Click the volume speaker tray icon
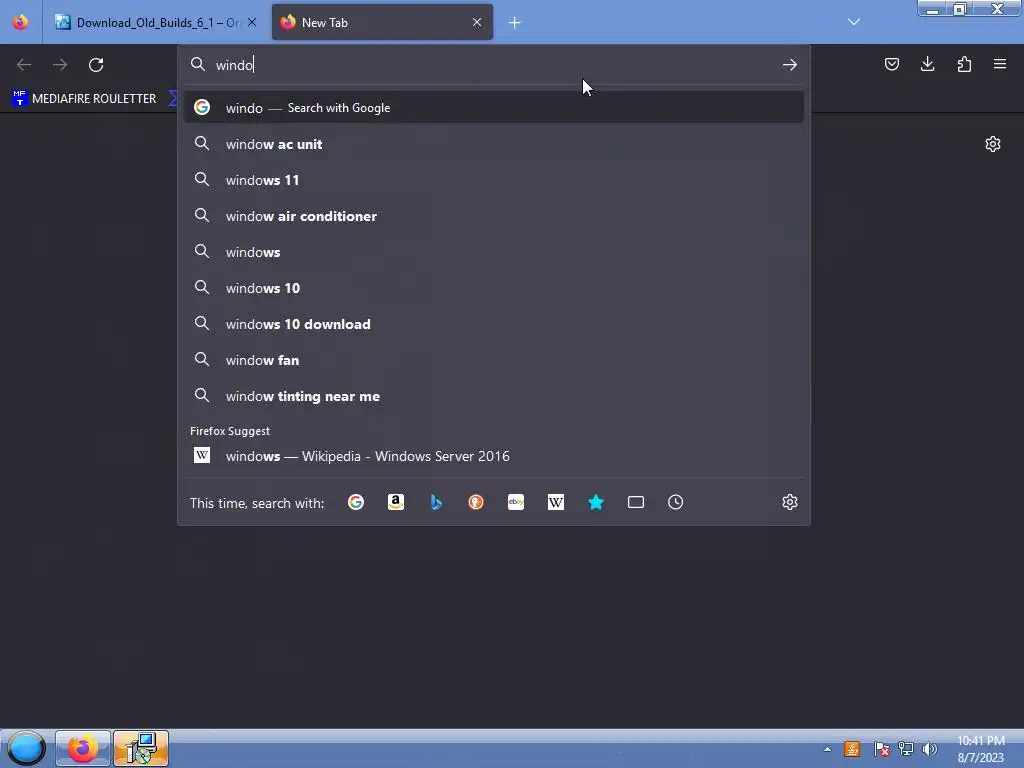Viewport: 1024px width, 768px height. (x=929, y=749)
